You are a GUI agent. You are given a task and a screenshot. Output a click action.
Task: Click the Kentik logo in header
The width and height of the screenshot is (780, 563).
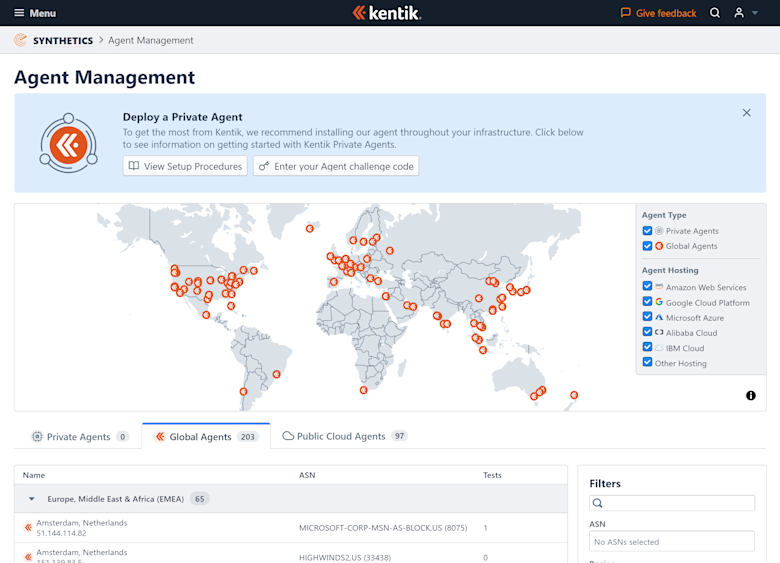point(387,13)
